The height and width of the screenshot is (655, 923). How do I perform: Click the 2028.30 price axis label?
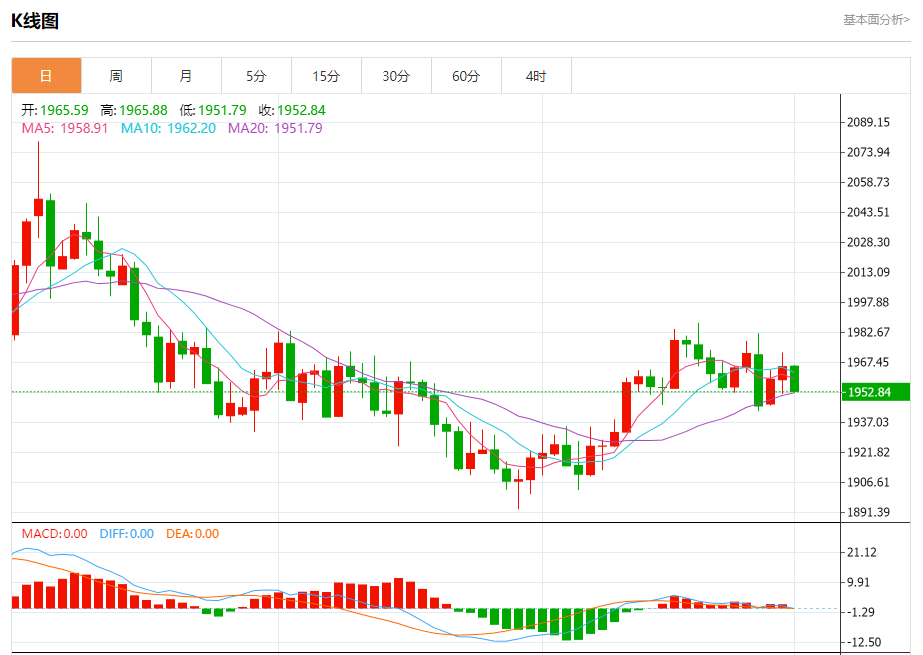pyautogui.click(x=868, y=242)
